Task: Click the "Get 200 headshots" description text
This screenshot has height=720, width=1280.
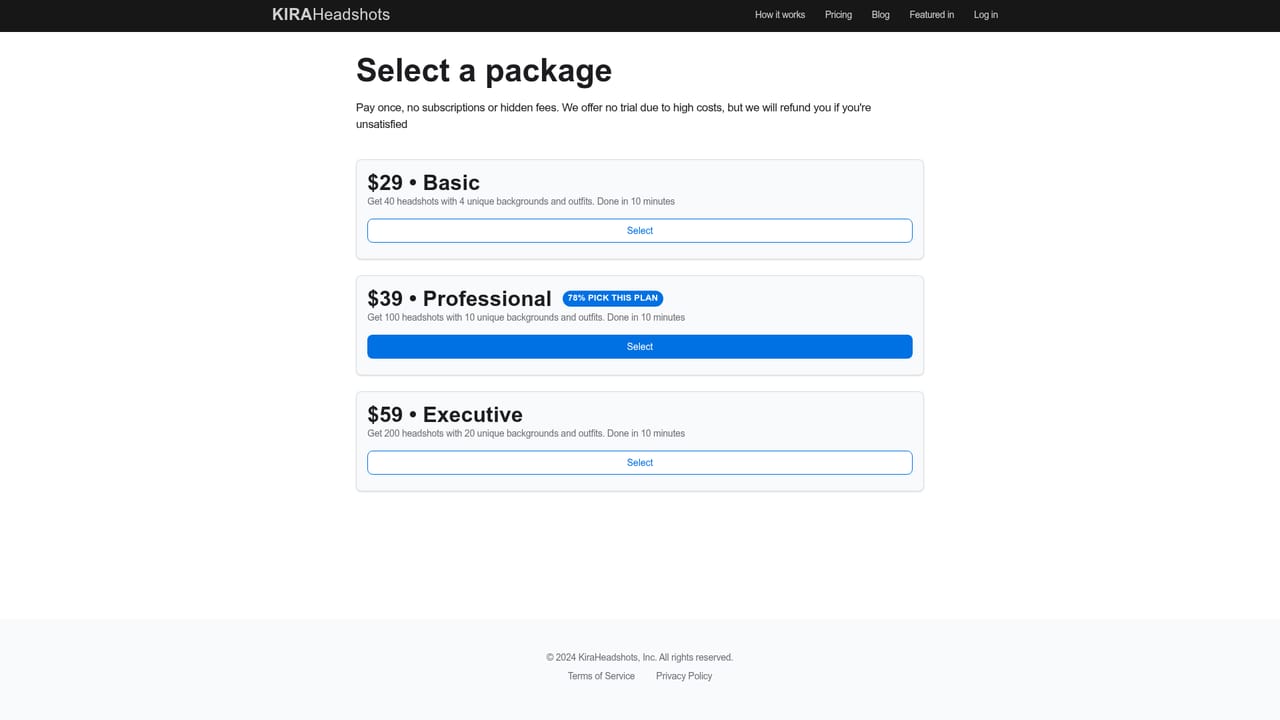Action: (x=526, y=433)
